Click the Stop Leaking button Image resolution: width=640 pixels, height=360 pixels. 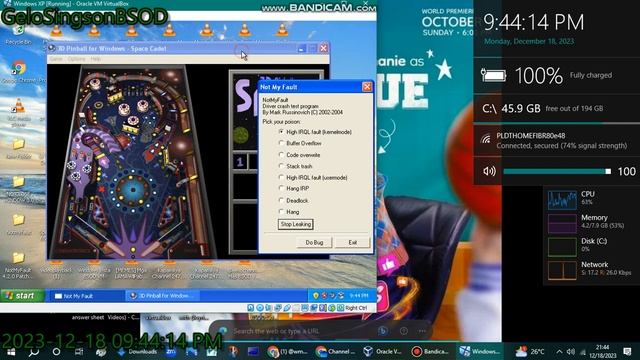(296, 224)
